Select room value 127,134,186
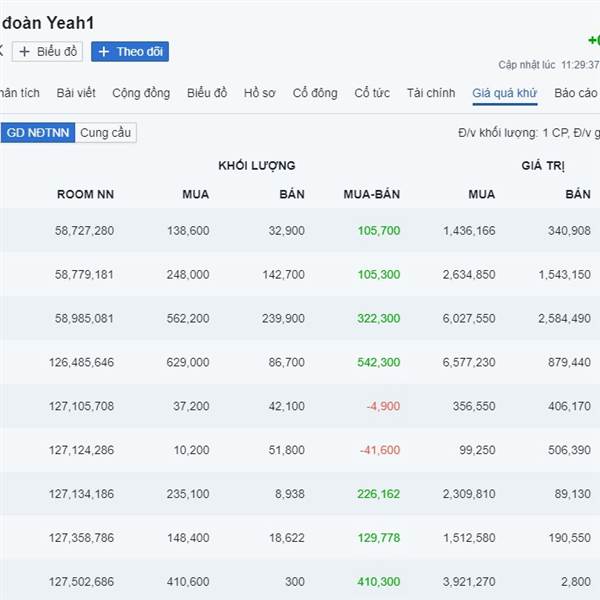Viewport: 600px width, 600px height. [82, 494]
